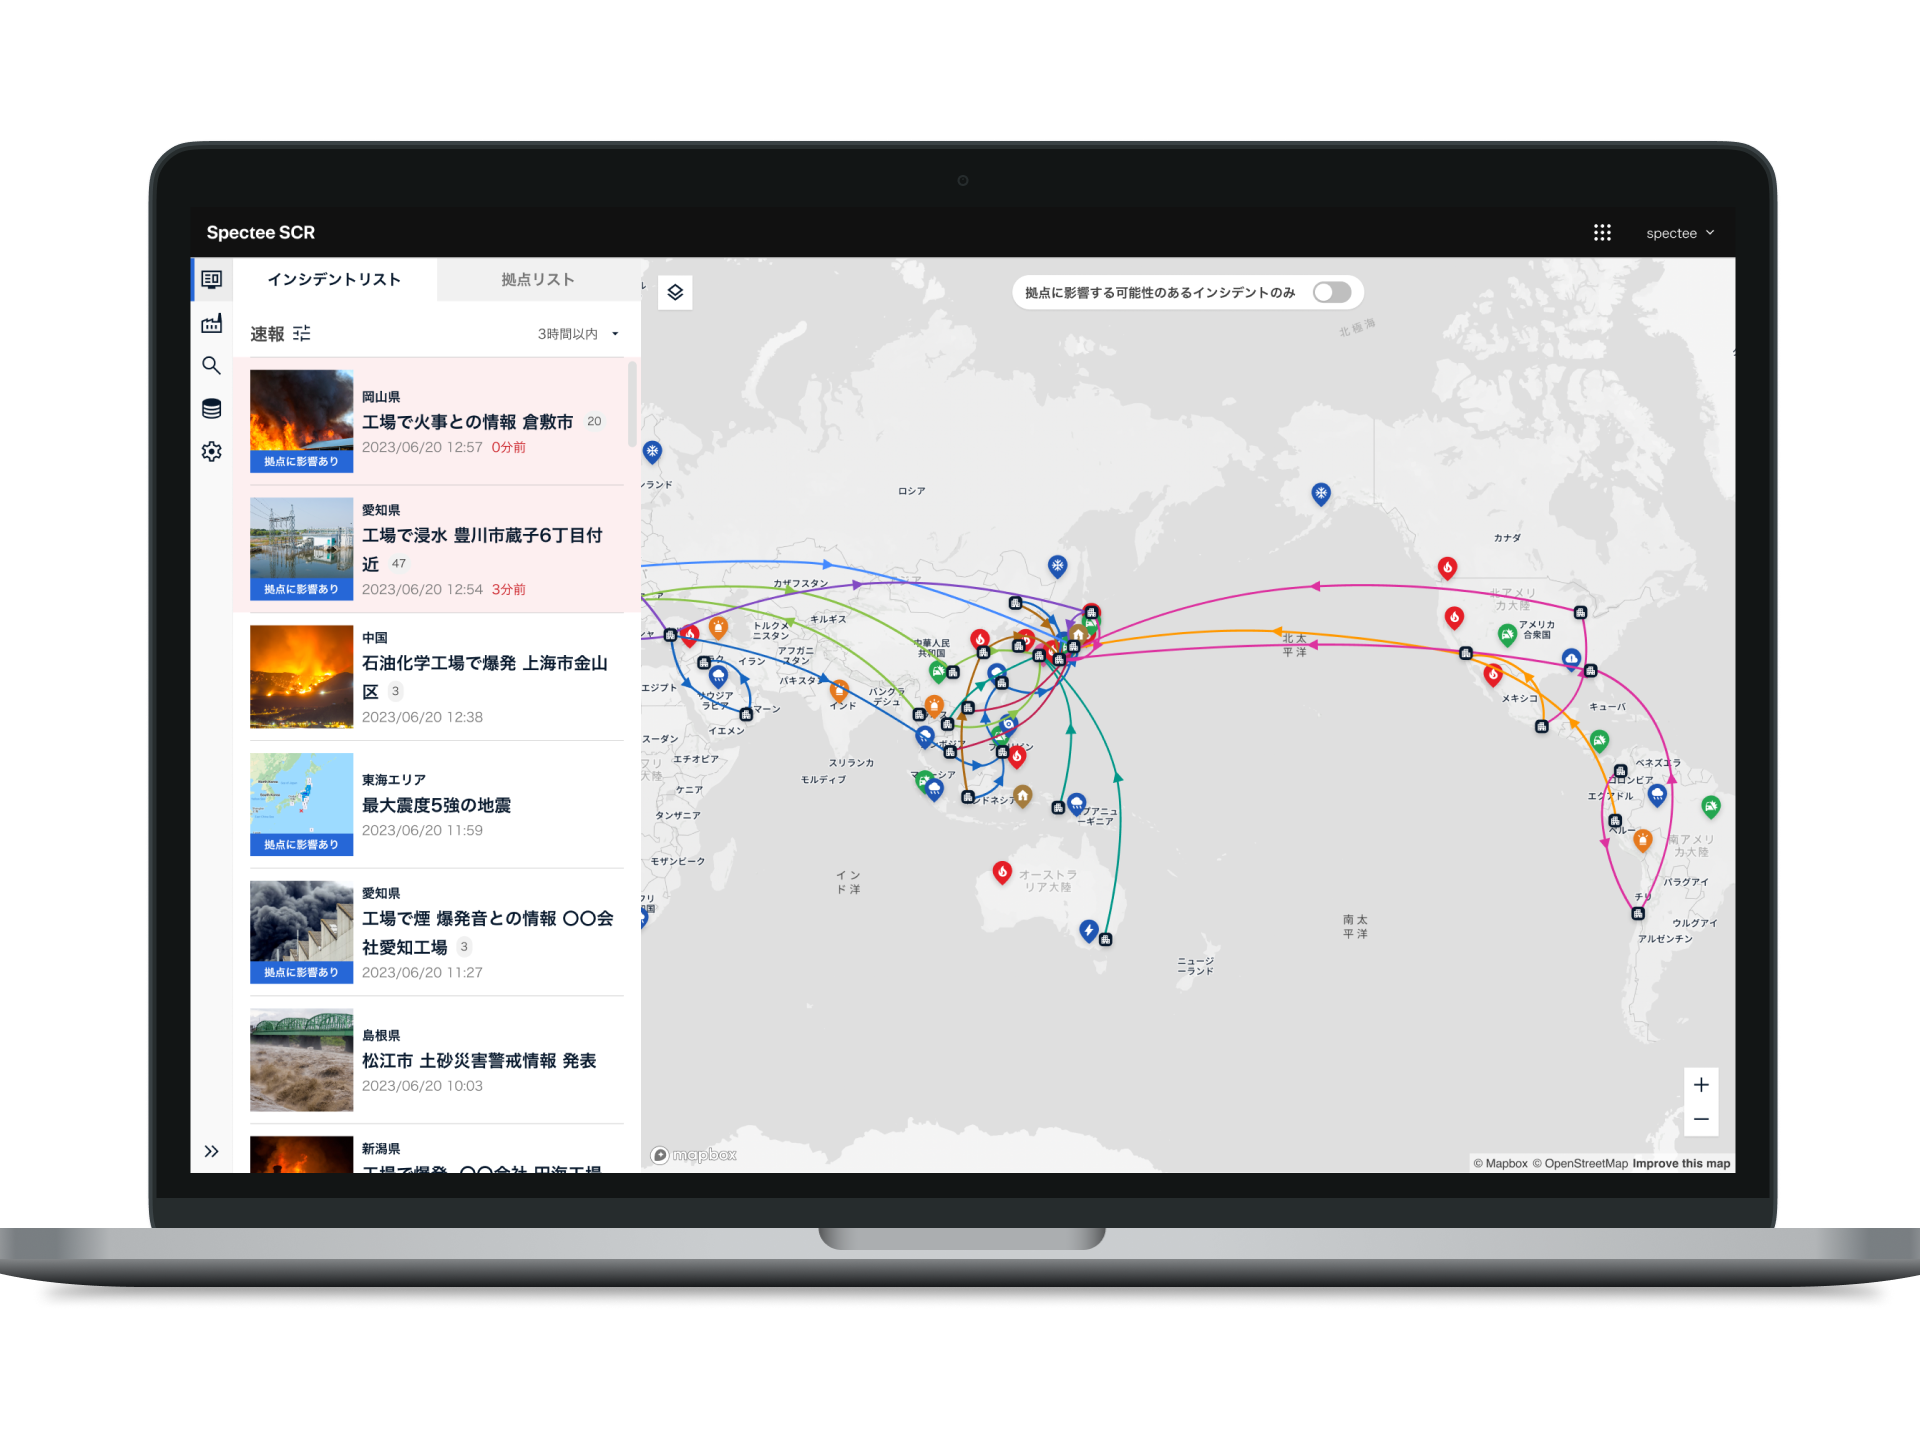Zoom out the map with minus button

pos(1701,1119)
